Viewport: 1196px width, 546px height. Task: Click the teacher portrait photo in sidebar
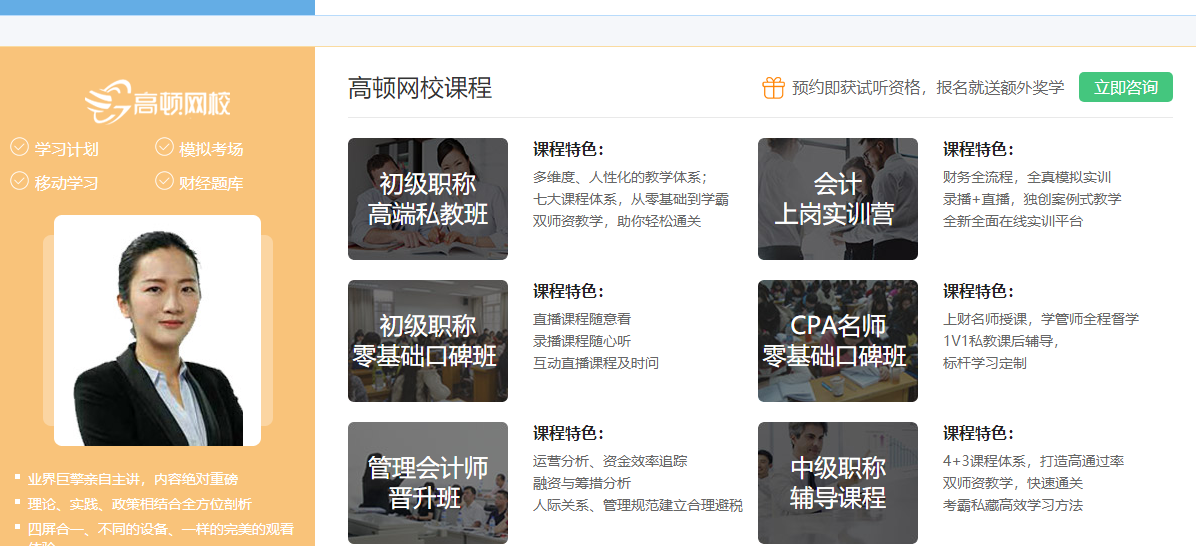coord(157,330)
